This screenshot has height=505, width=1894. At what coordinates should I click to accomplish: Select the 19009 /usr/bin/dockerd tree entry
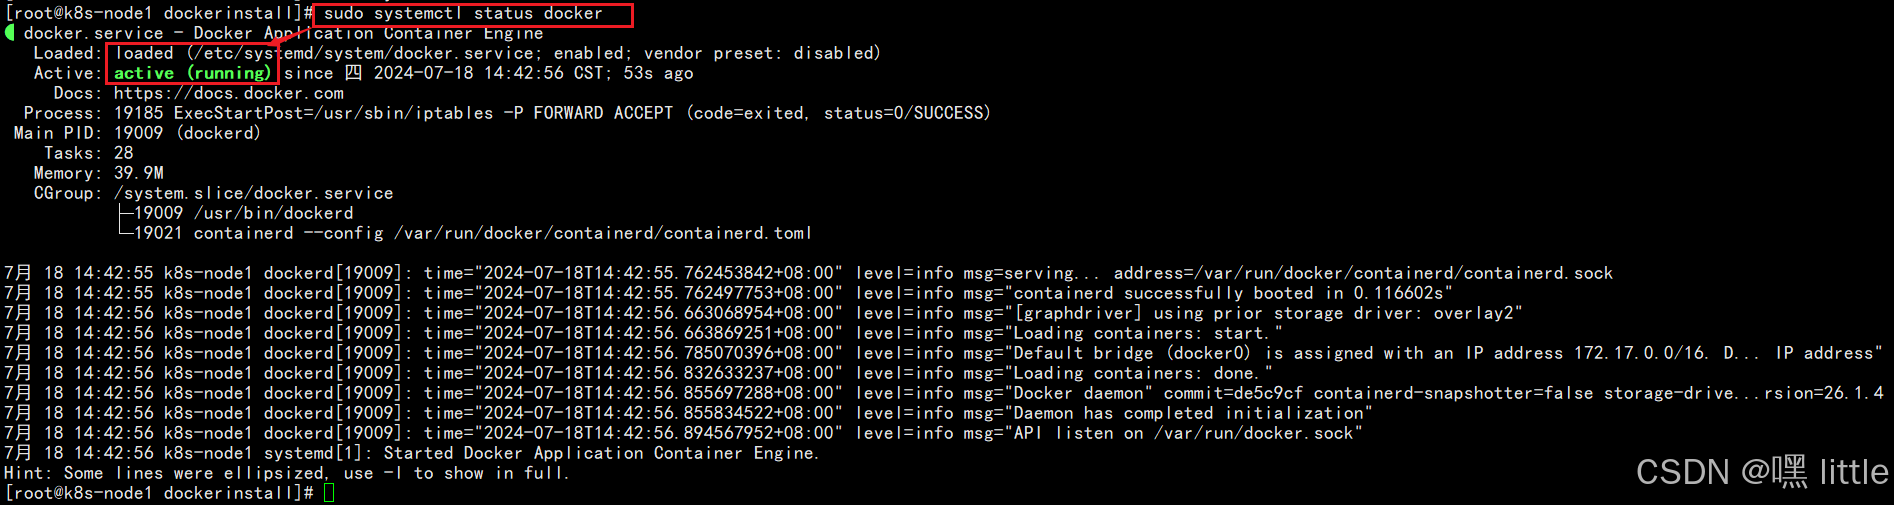coord(243,213)
